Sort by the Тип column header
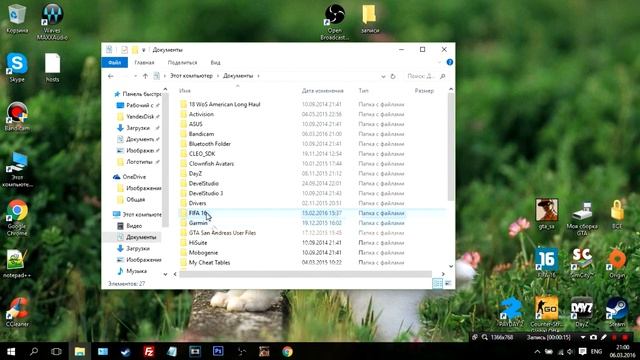Viewport: 640px width, 360px height. coord(363,91)
